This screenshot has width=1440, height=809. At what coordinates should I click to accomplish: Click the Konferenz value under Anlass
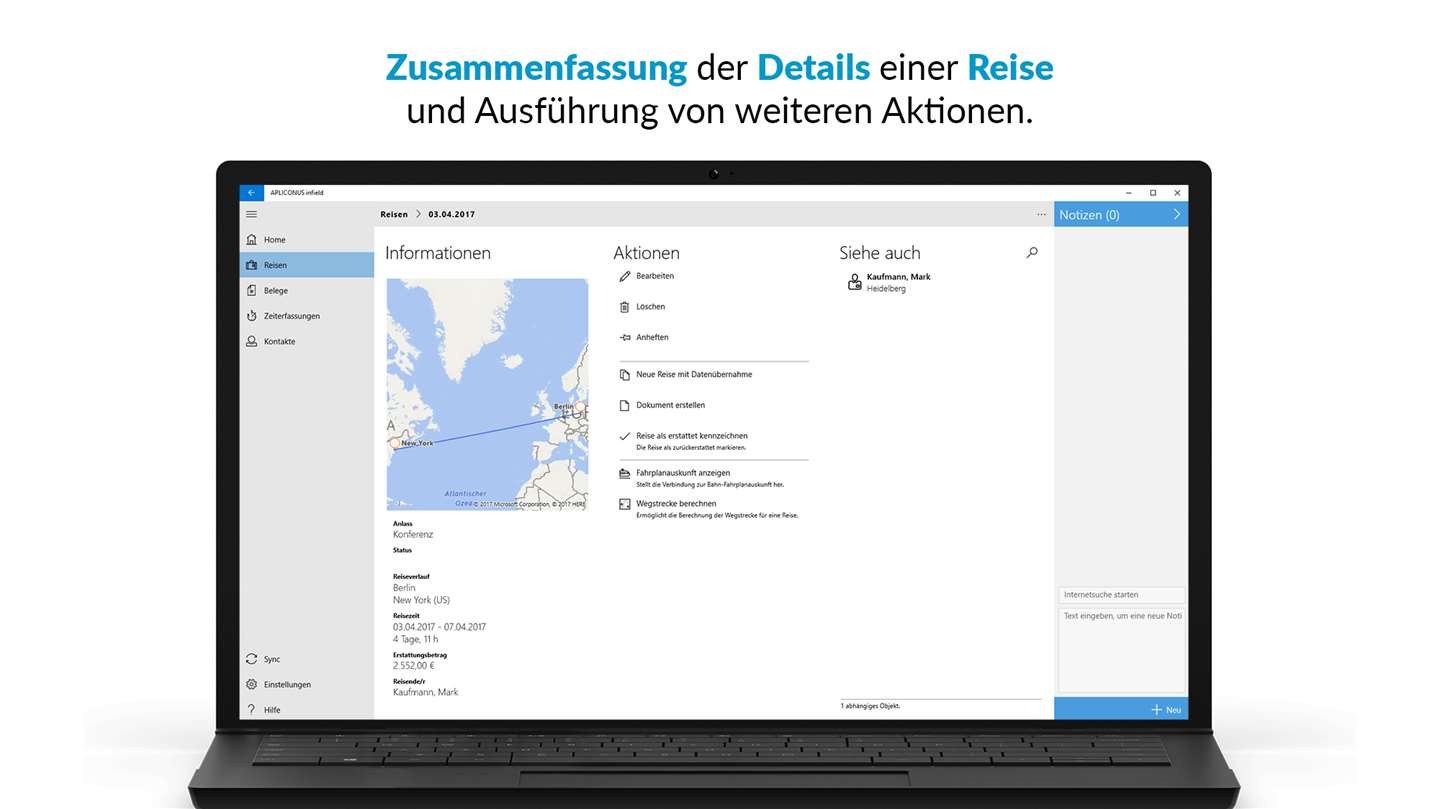click(x=413, y=535)
